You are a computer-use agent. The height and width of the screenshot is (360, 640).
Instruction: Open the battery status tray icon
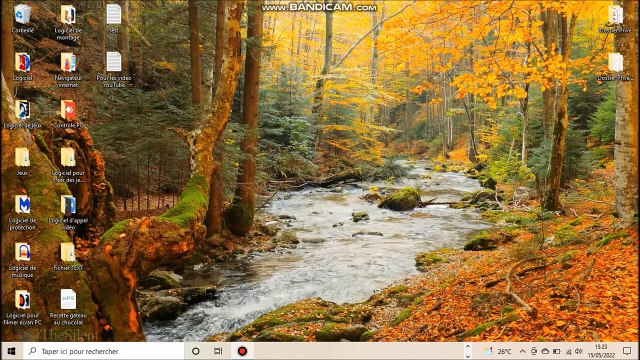[x=557, y=351]
